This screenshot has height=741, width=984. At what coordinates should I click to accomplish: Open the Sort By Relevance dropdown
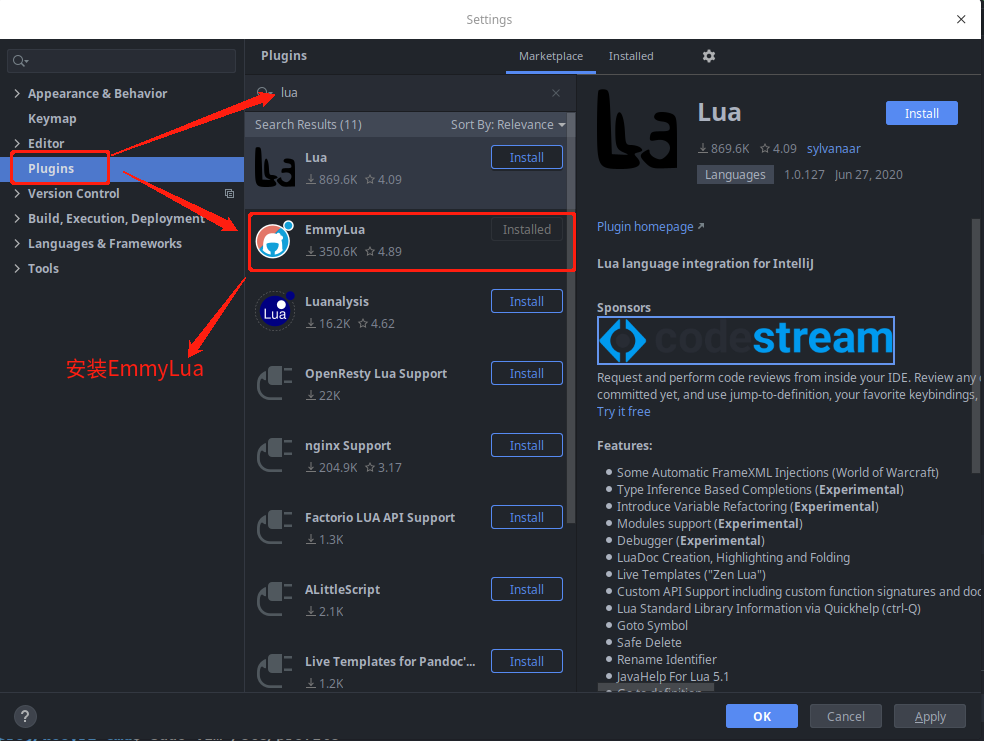508,125
